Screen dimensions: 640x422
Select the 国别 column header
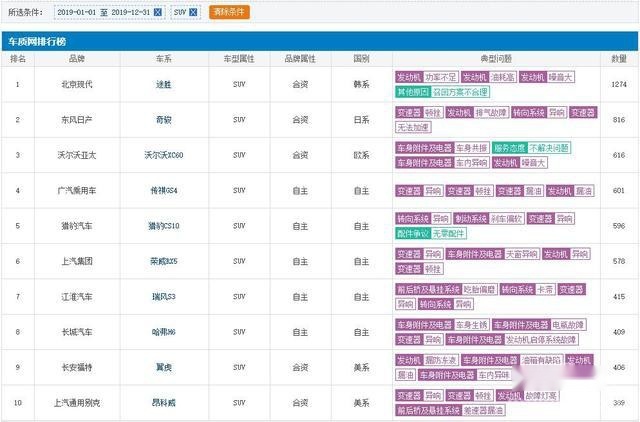[x=361, y=59]
